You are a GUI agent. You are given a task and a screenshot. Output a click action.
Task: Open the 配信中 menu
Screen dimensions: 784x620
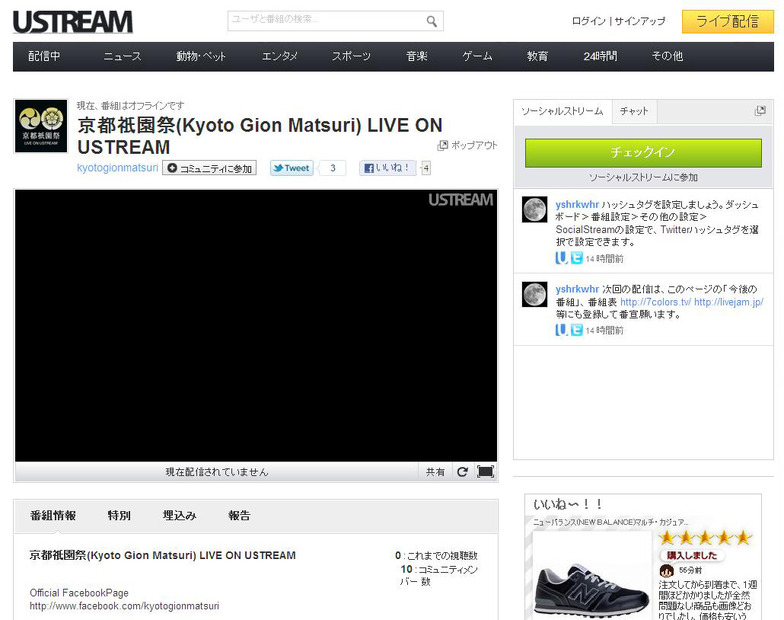[x=44, y=56]
